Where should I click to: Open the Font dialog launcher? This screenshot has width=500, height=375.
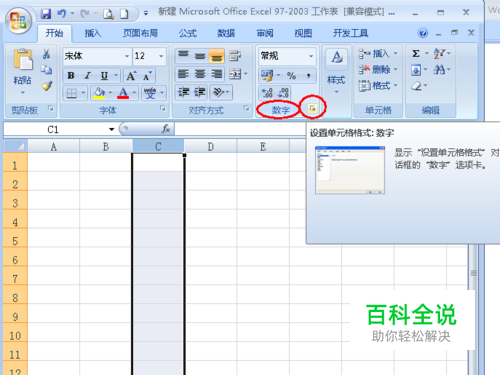[x=163, y=108]
